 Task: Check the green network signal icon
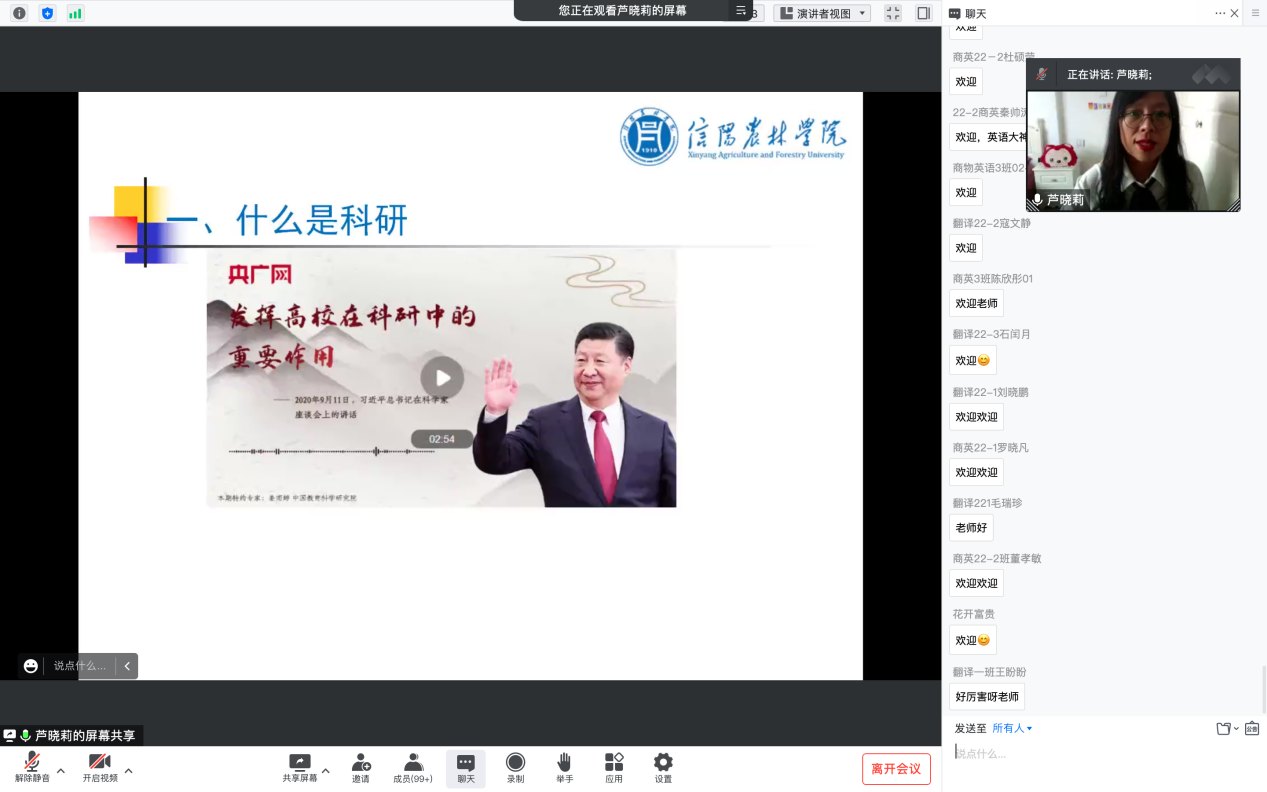[75, 13]
